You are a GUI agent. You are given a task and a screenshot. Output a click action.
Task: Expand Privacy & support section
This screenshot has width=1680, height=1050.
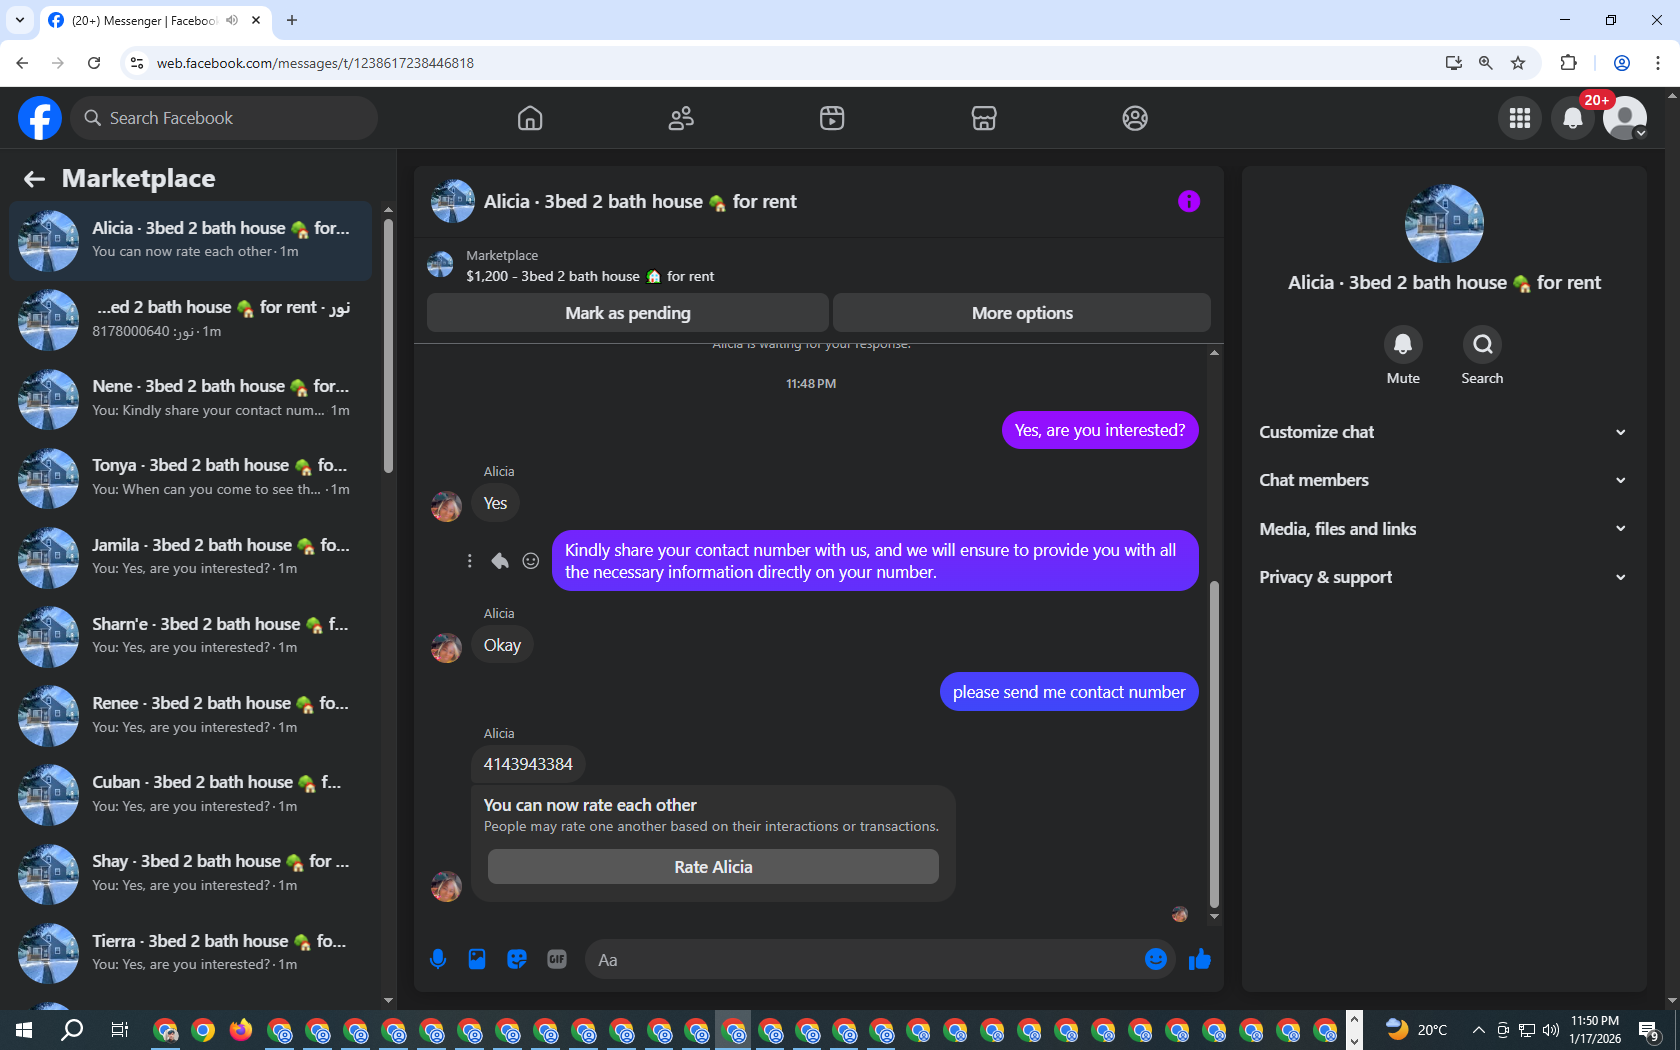pos(1443,577)
